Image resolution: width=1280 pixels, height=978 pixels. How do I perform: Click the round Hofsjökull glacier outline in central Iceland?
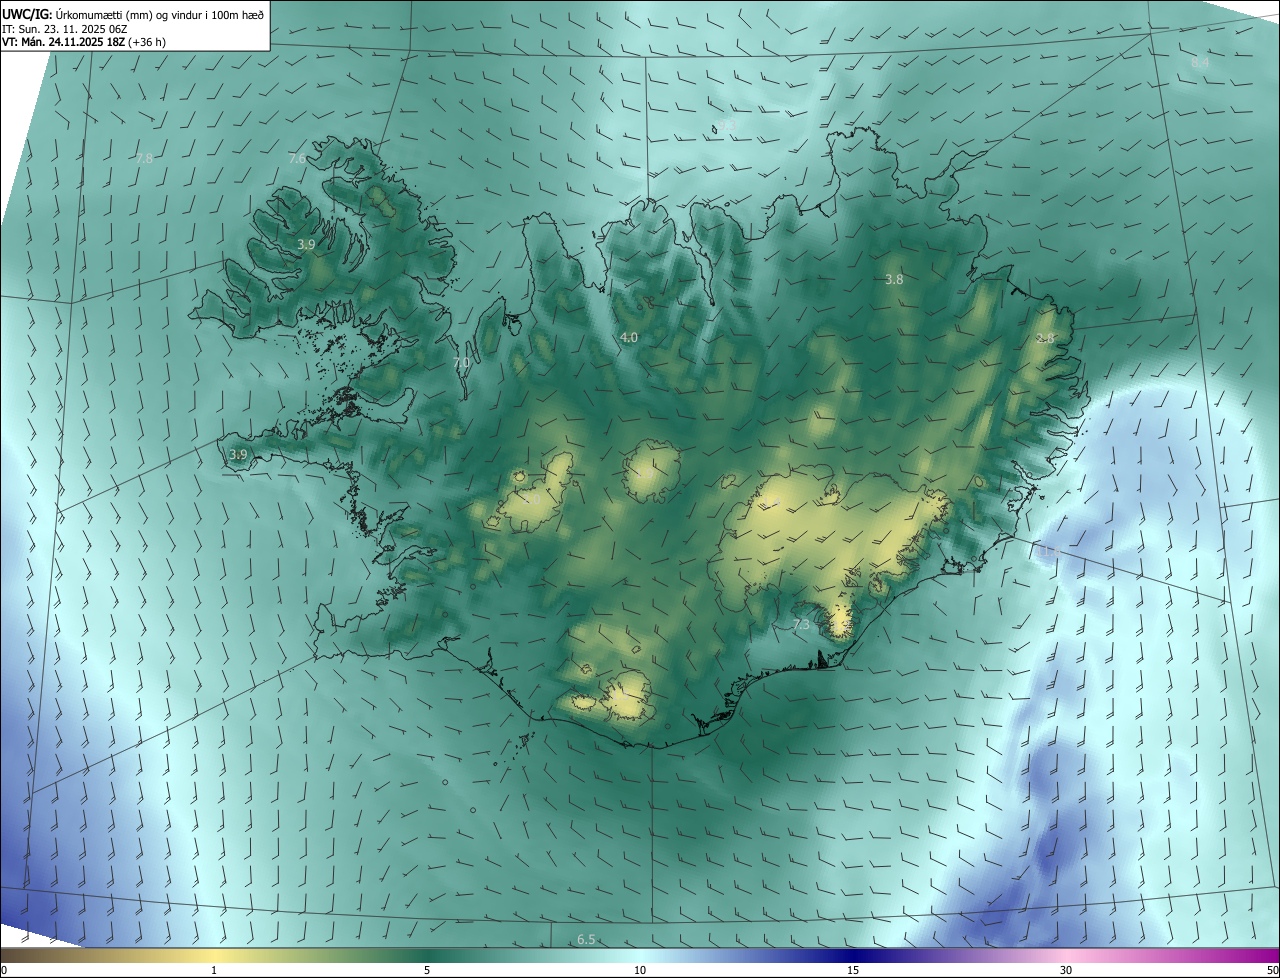(x=652, y=470)
